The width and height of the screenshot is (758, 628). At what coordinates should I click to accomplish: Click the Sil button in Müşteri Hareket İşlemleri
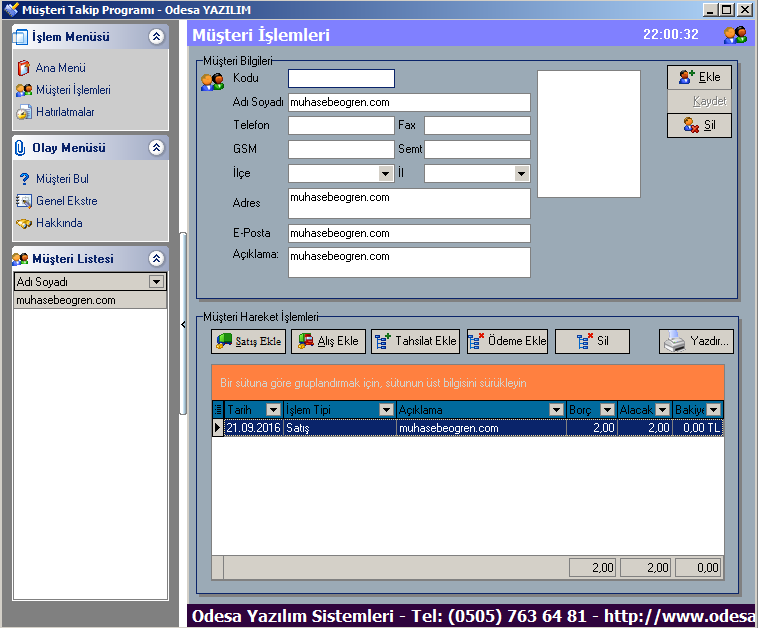[592, 341]
